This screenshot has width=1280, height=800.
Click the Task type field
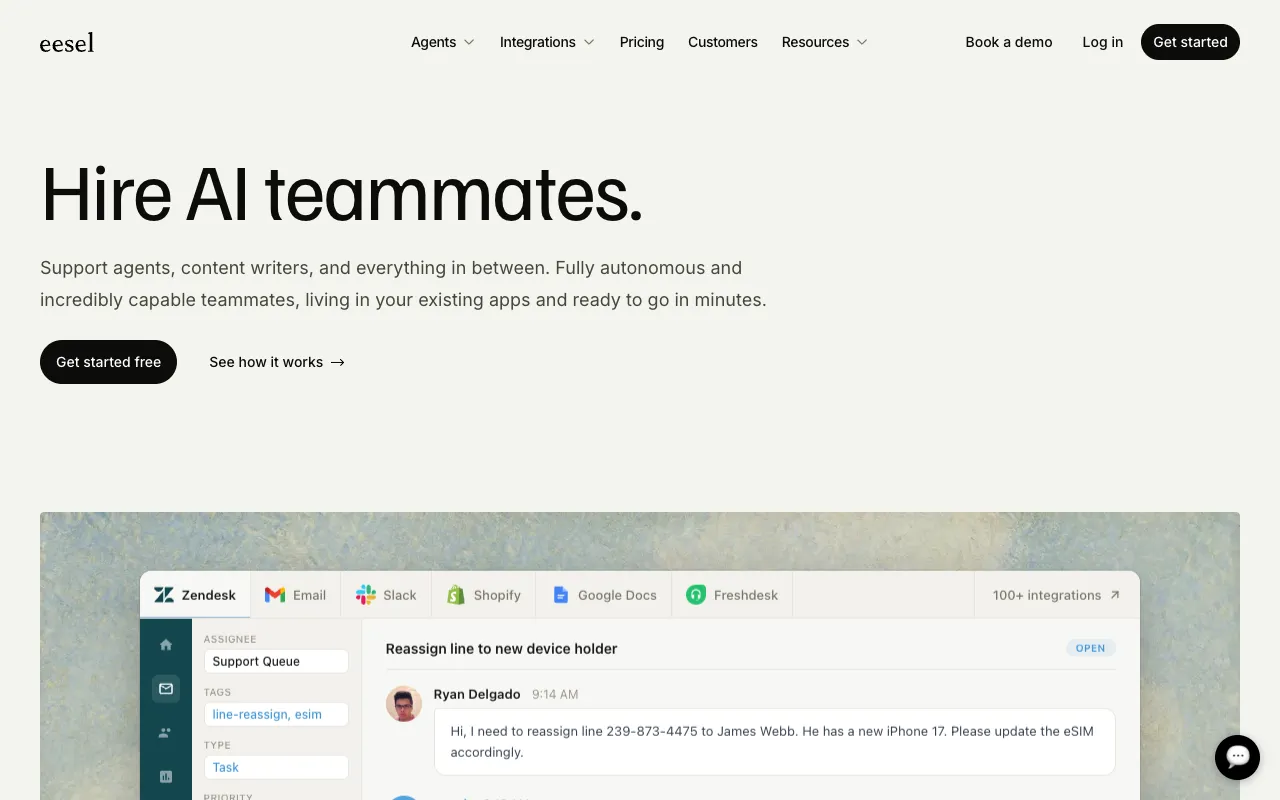pos(276,767)
